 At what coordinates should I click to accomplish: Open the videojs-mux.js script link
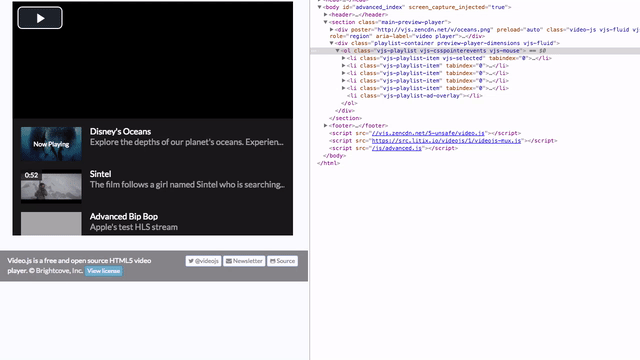click(x=446, y=140)
